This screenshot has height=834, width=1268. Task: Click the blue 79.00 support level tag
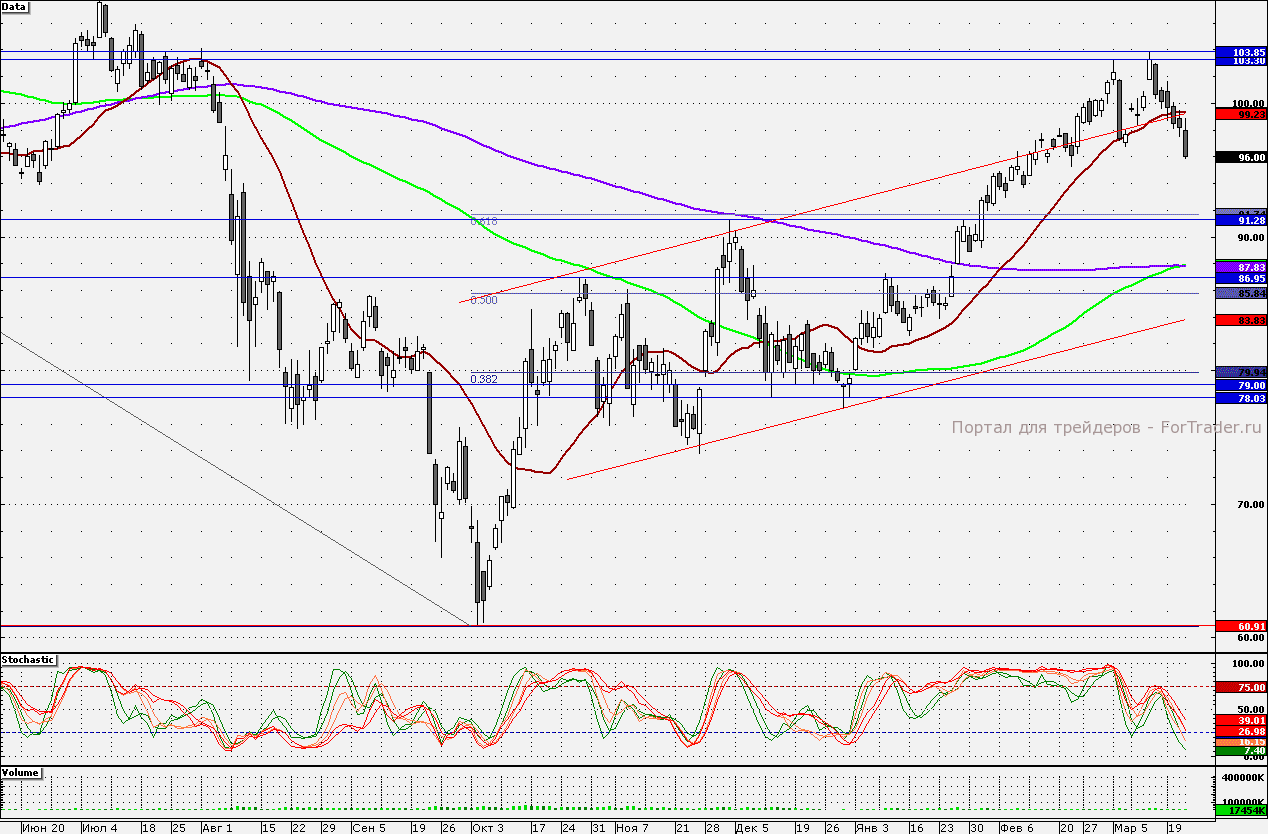click(x=1239, y=385)
